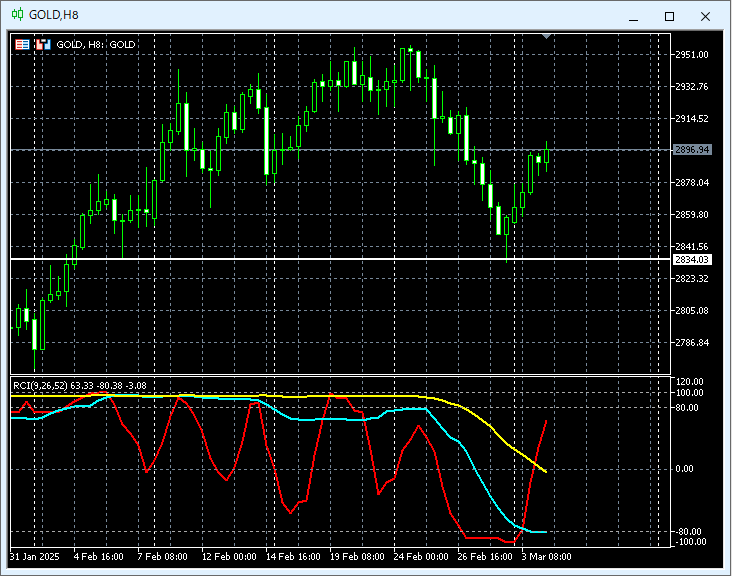Close the GOLD,H8 chart window
The image size is (733, 576).
click(707, 16)
